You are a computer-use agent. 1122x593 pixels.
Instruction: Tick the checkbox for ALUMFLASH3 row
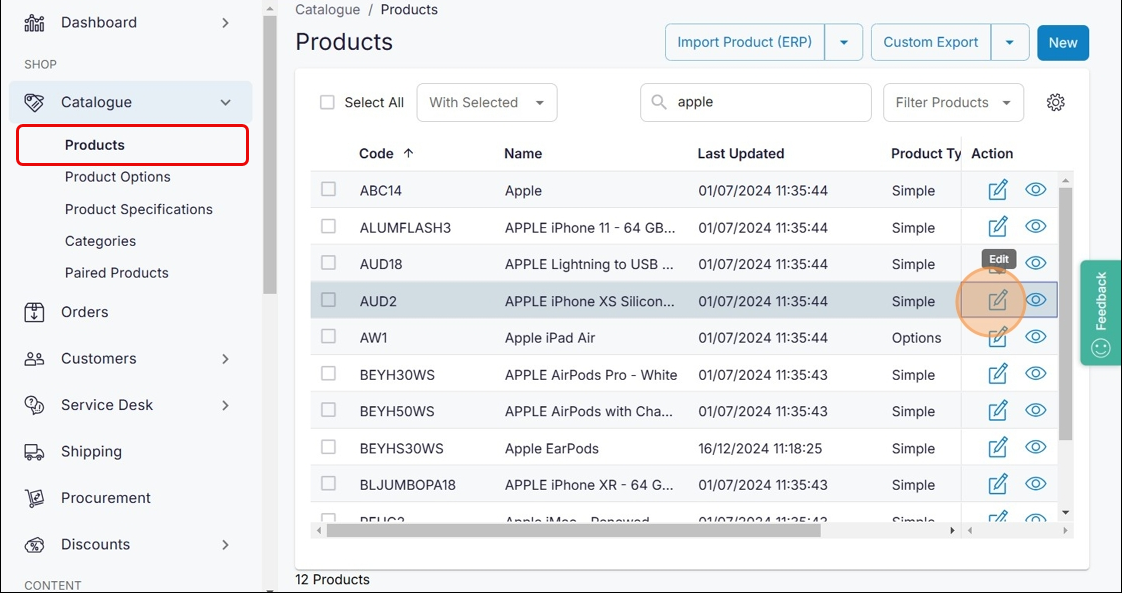328,227
